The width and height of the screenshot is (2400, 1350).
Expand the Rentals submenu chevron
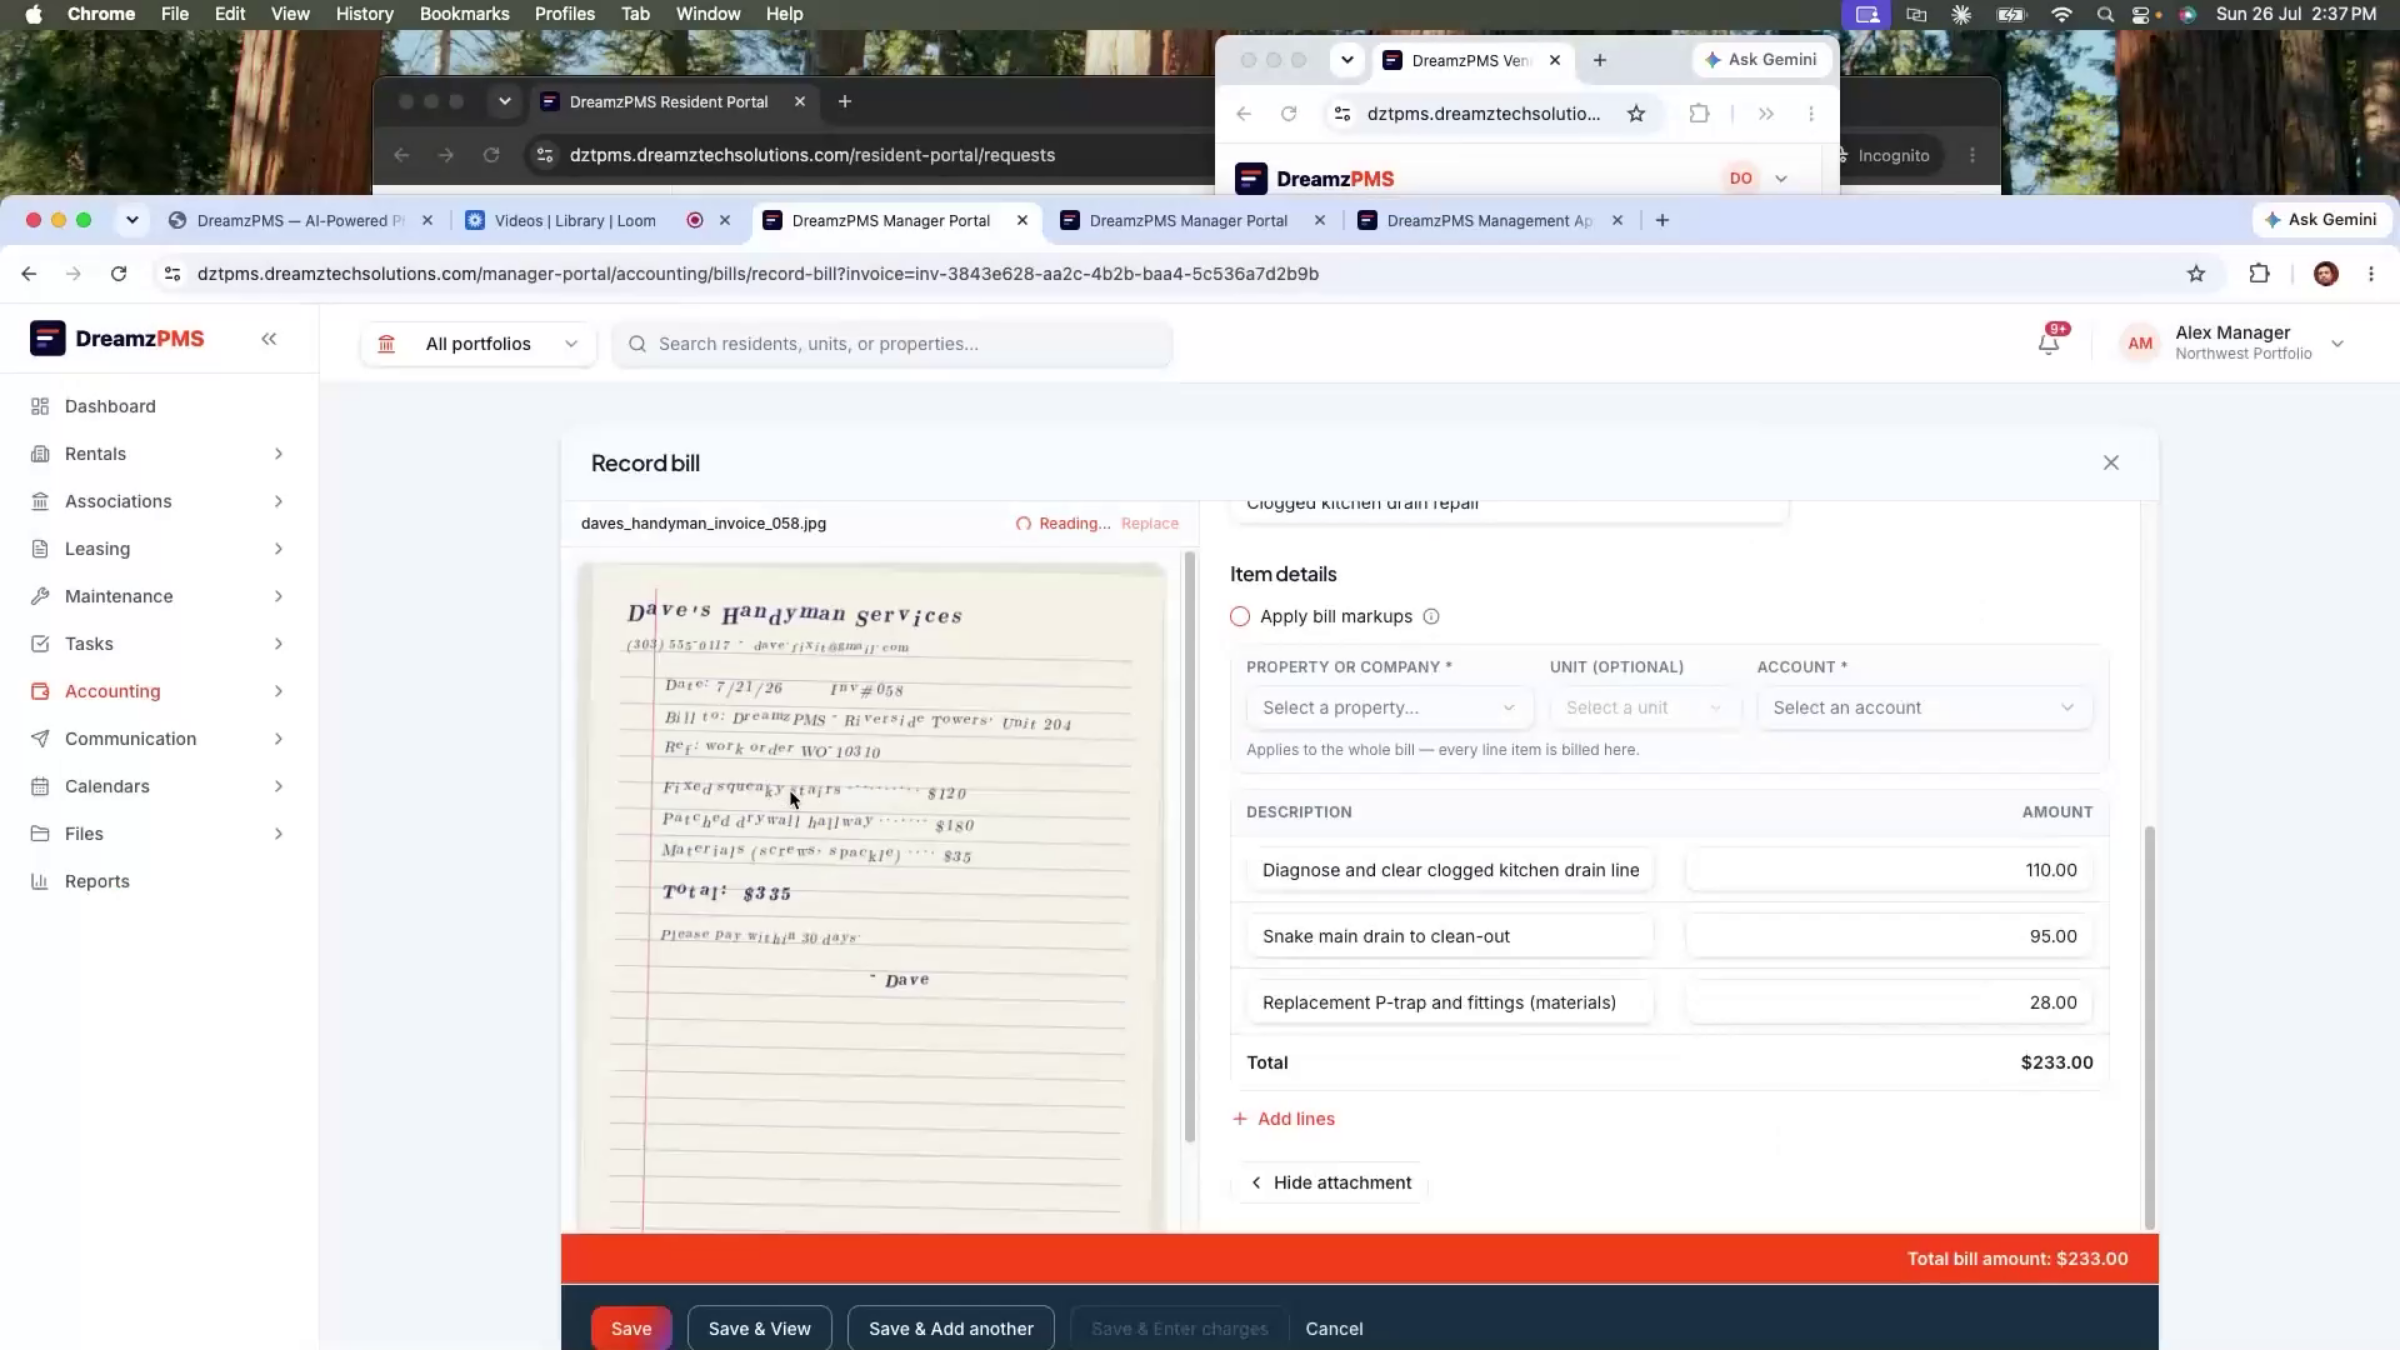(279, 454)
